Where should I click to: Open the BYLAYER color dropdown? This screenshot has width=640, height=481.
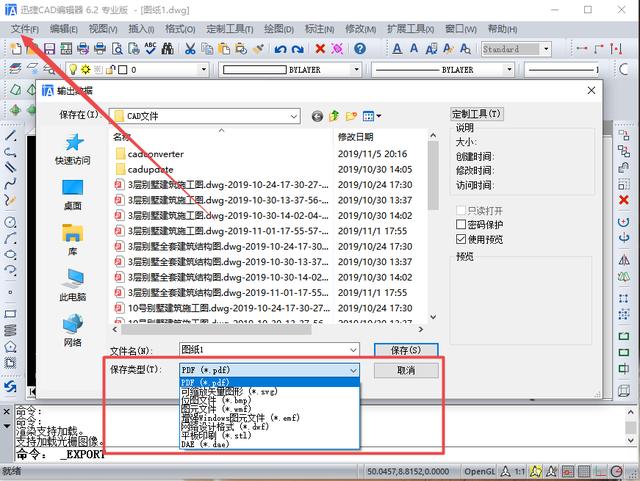356,69
